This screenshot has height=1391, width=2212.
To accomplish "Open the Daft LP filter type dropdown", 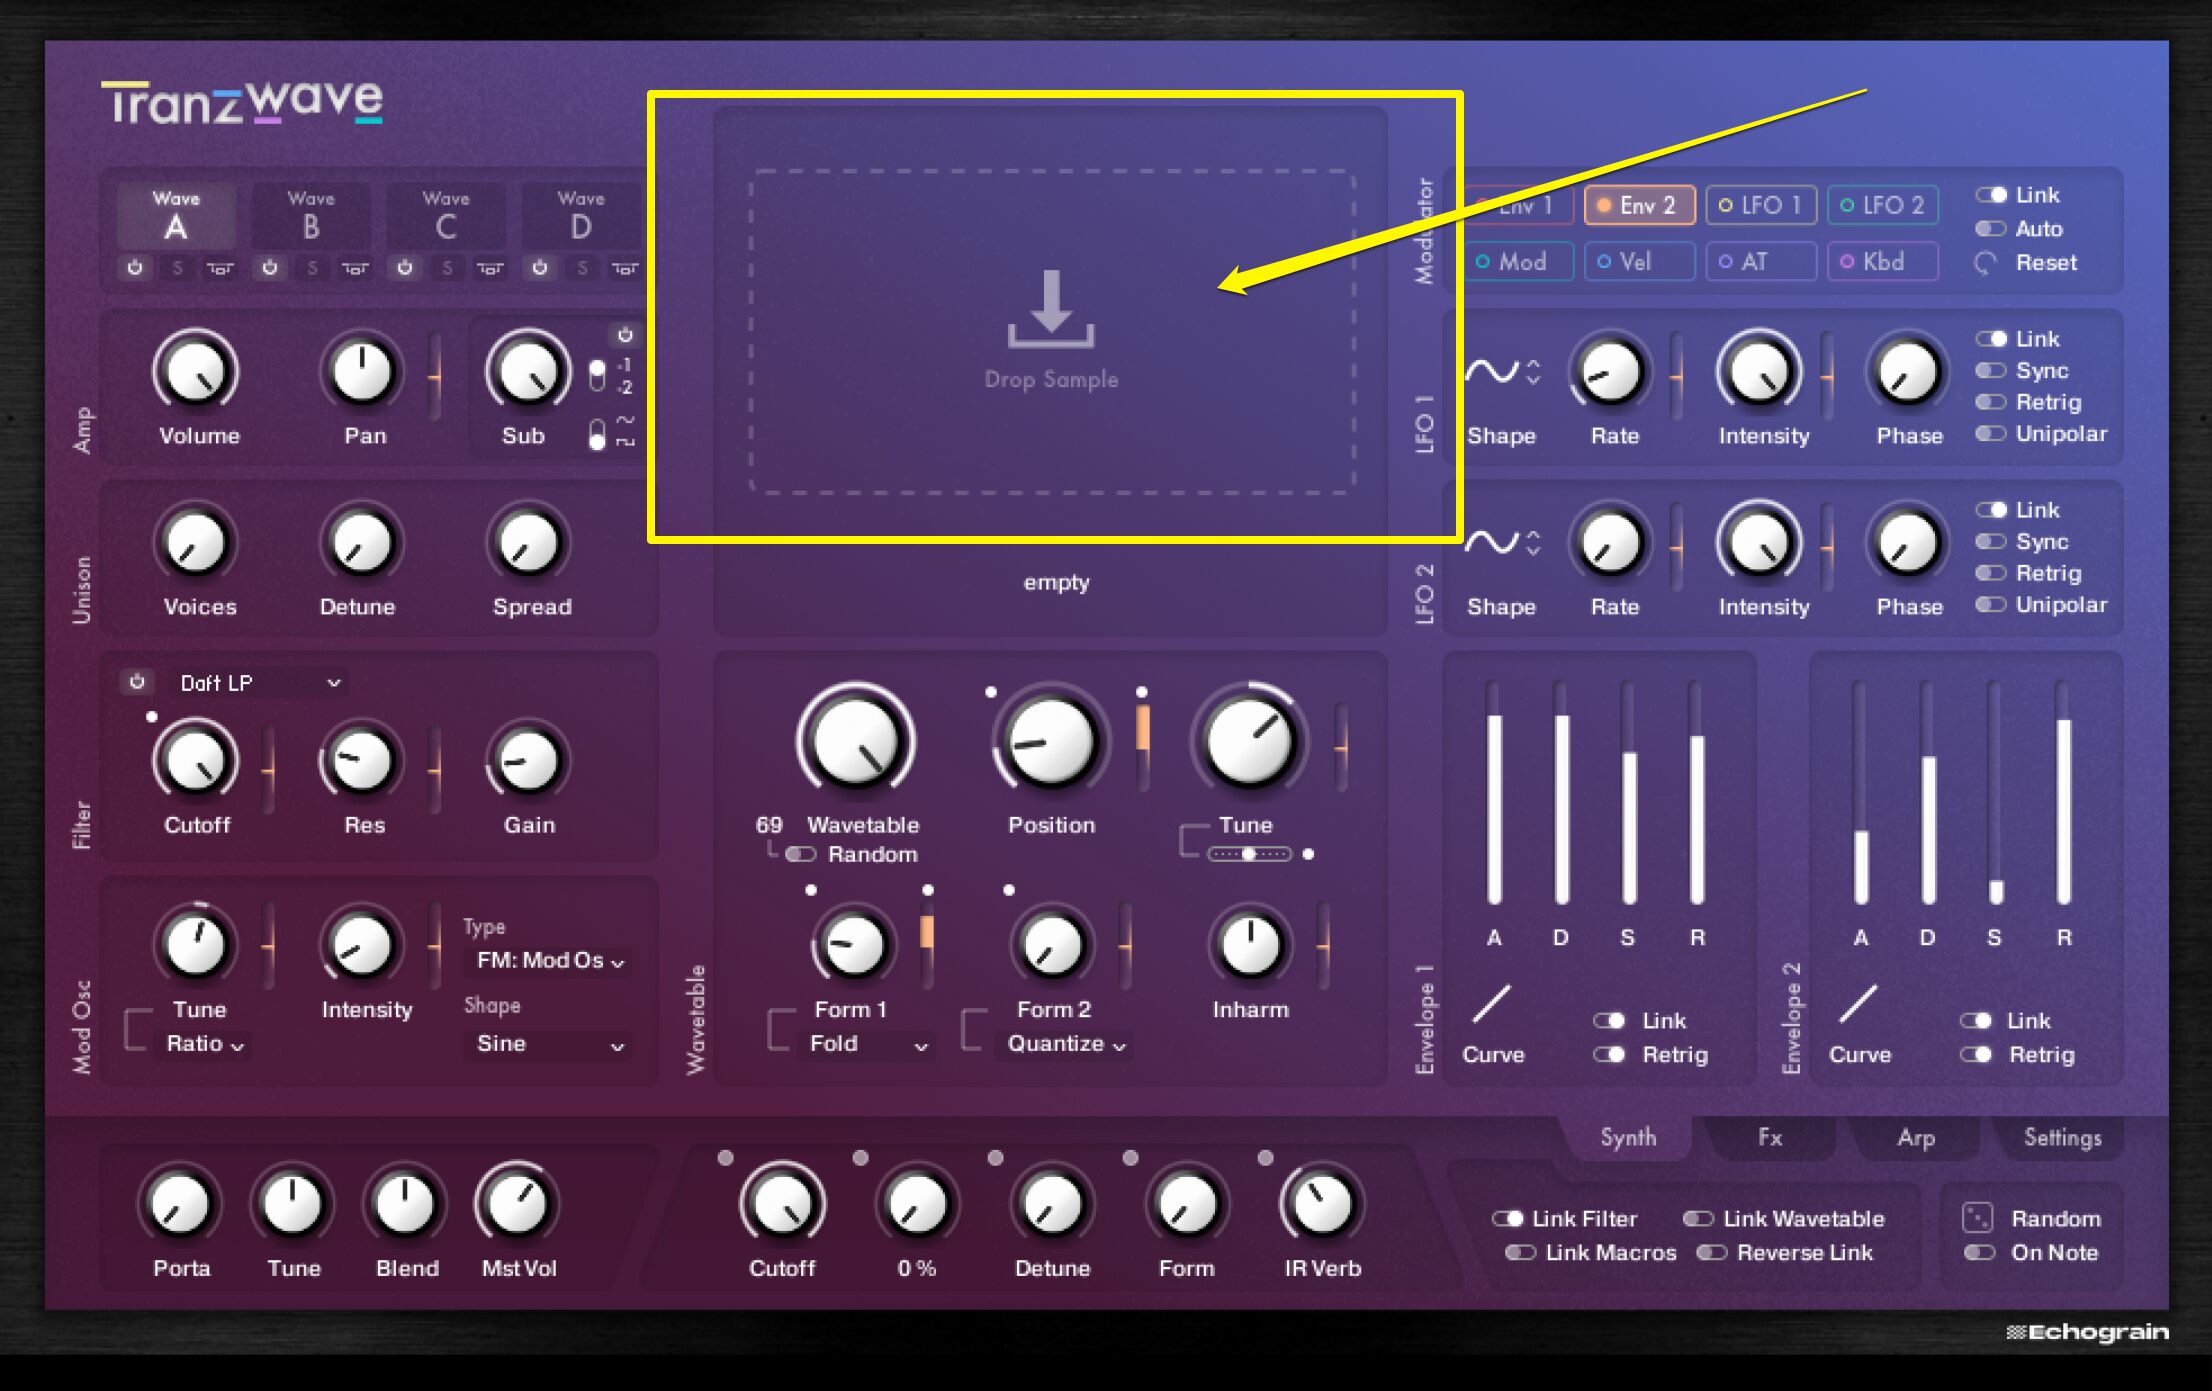I will (x=261, y=682).
